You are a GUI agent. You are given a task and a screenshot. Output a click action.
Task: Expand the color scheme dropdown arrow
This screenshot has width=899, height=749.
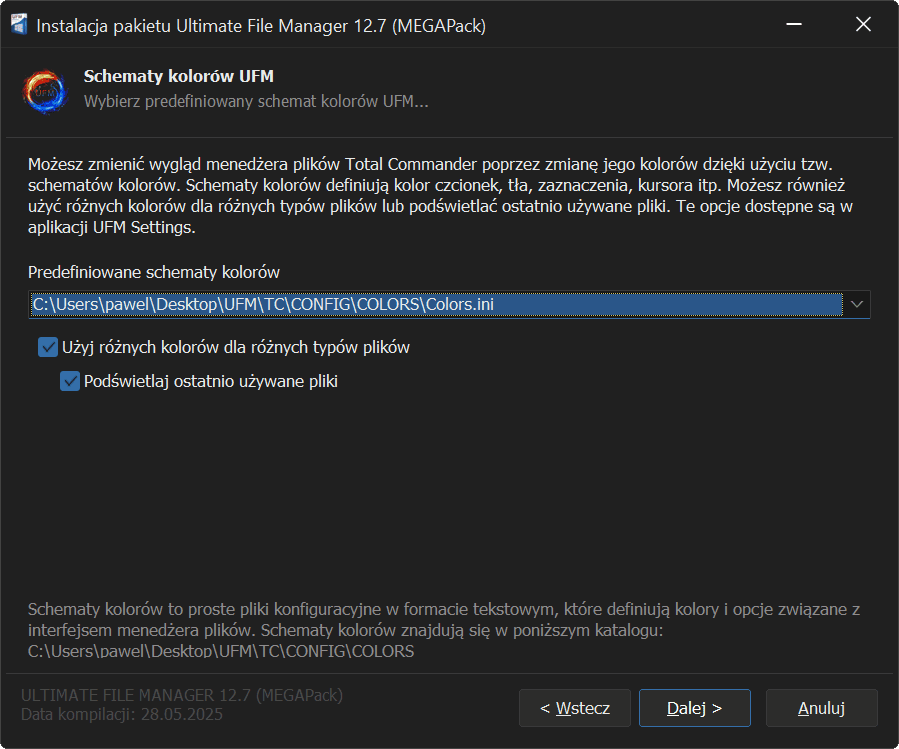pos(856,305)
